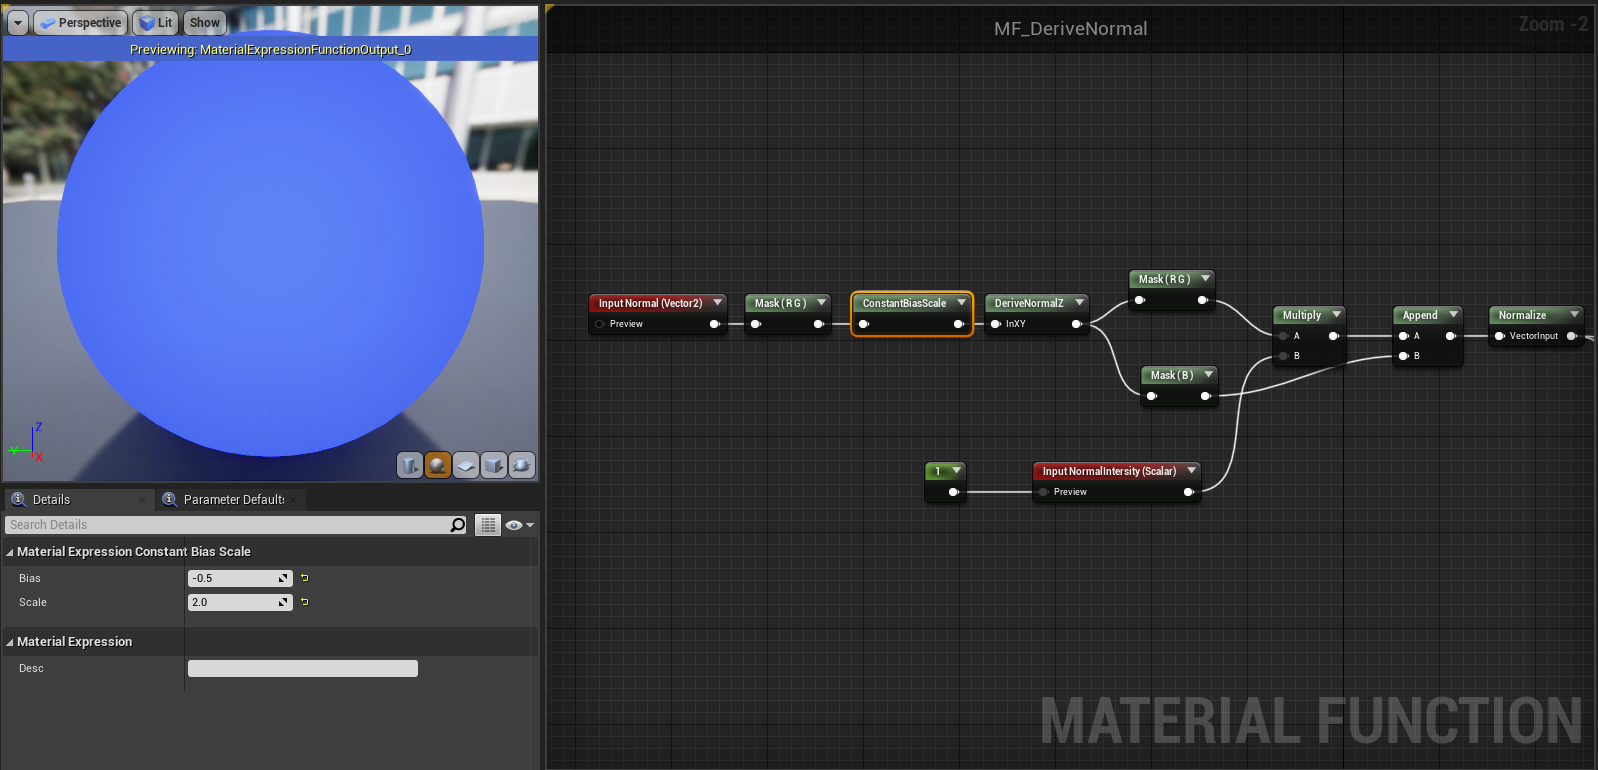1598x770 pixels.
Task: Select the sphere preview mesh
Action: (438, 465)
